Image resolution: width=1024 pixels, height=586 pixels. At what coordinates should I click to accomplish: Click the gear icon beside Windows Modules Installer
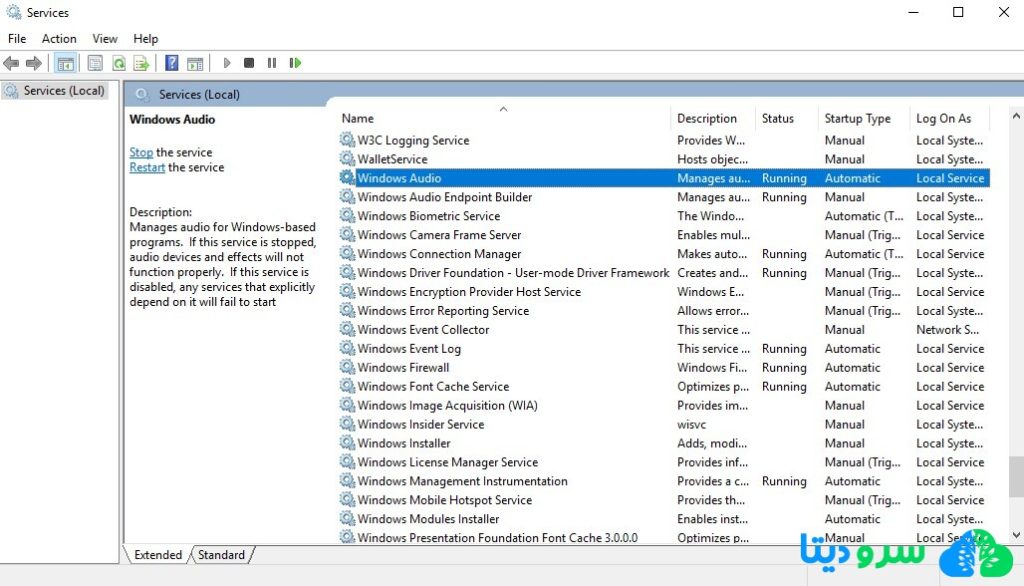(x=347, y=519)
